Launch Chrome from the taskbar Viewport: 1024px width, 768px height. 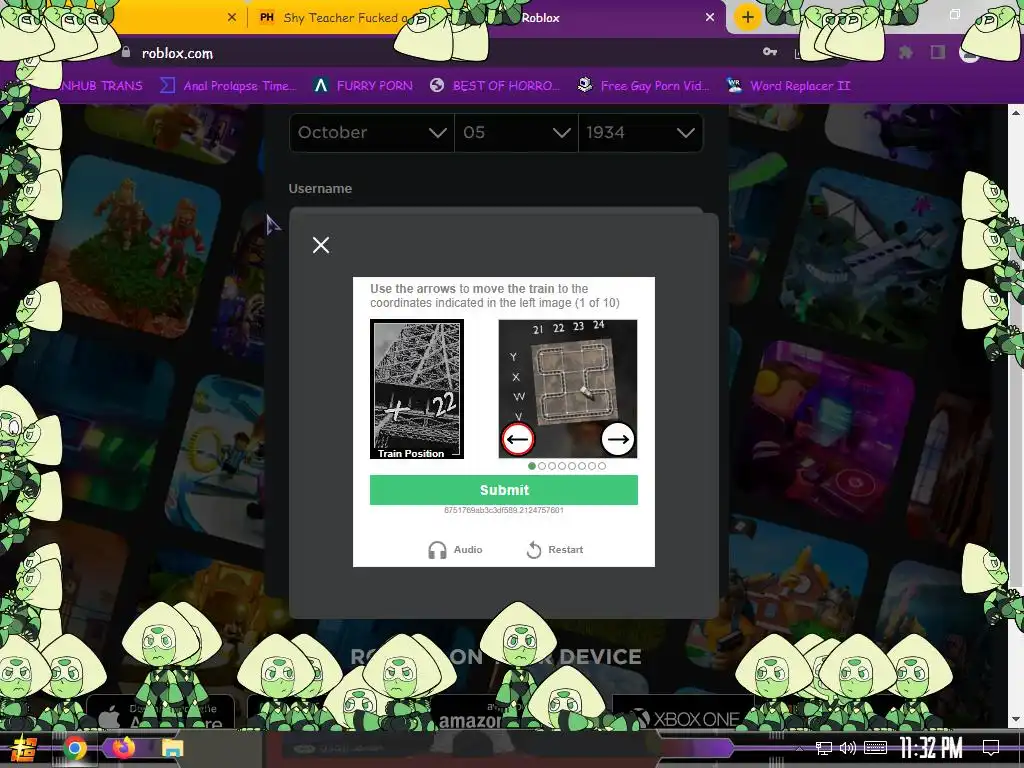[74, 748]
